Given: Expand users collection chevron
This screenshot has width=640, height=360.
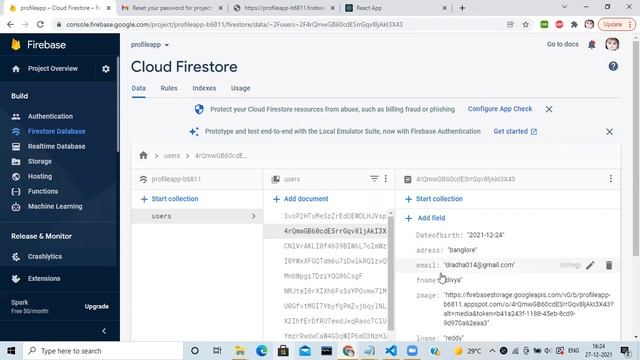Looking at the screenshot, I should [x=253, y=216].
